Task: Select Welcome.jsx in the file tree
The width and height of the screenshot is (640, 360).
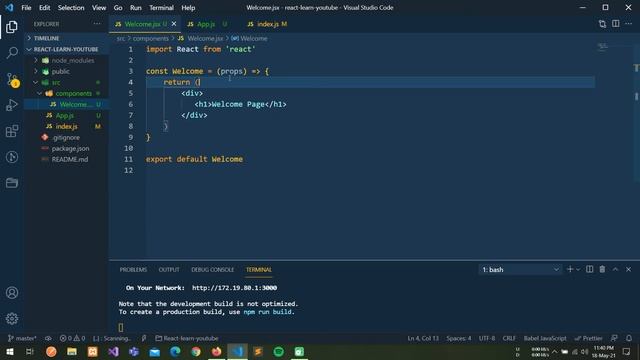Action: click(65, 104)
